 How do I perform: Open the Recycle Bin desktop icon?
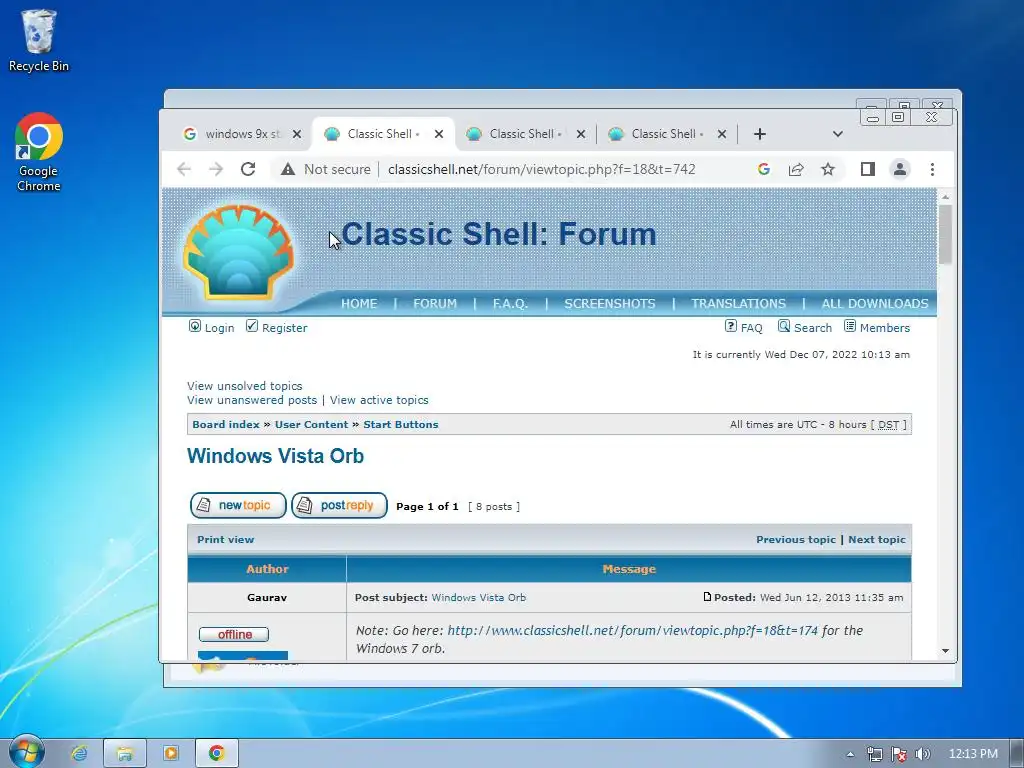39,40
